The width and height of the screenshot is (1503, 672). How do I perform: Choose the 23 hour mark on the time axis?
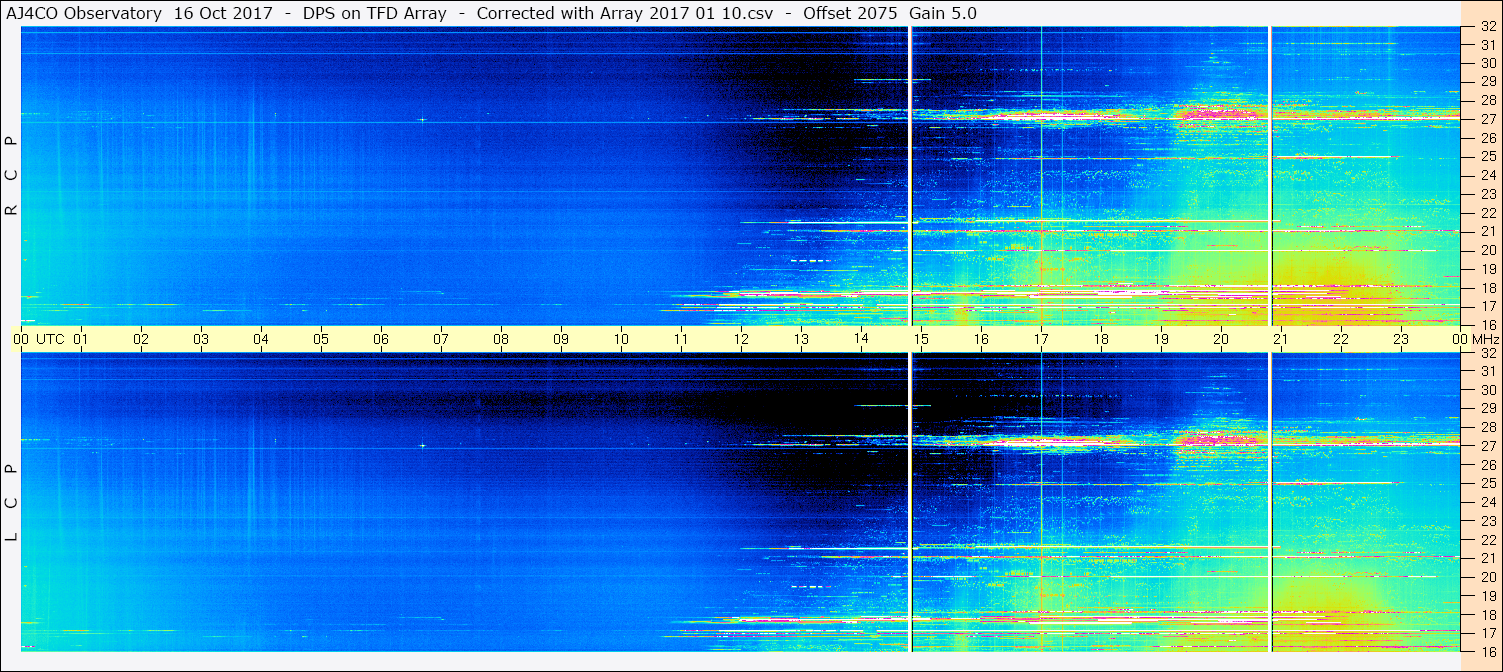pos(1401,339)
